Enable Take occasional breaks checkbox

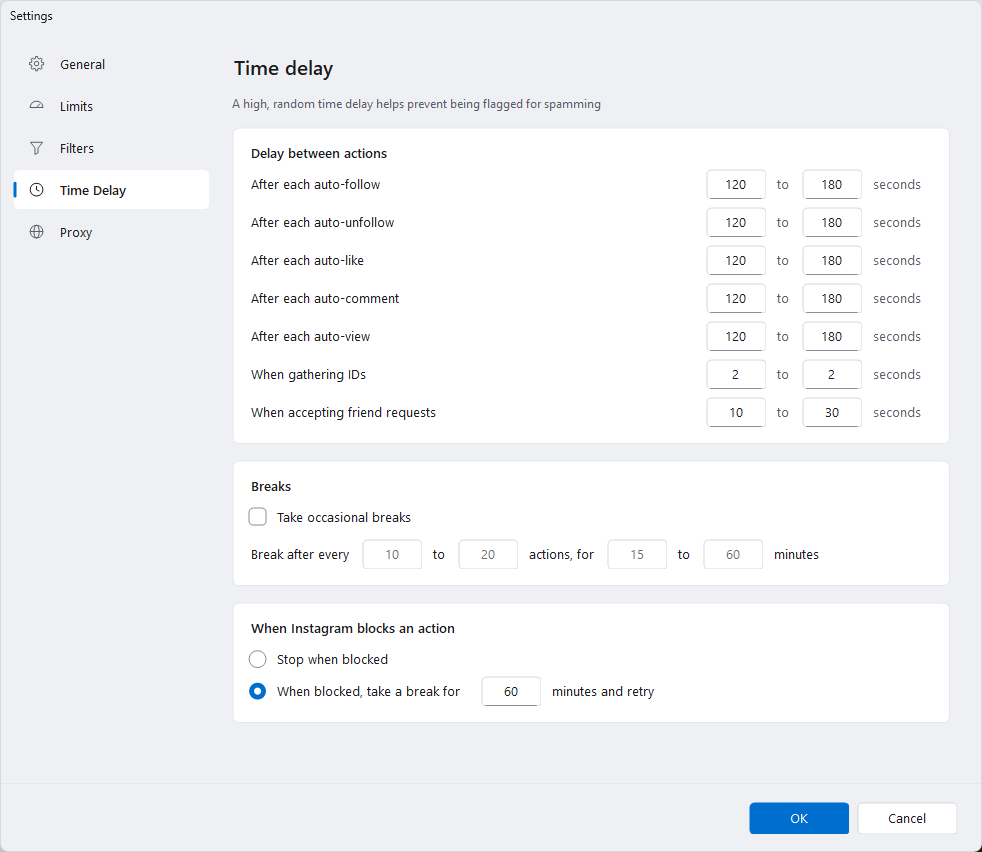pos(257,517)
